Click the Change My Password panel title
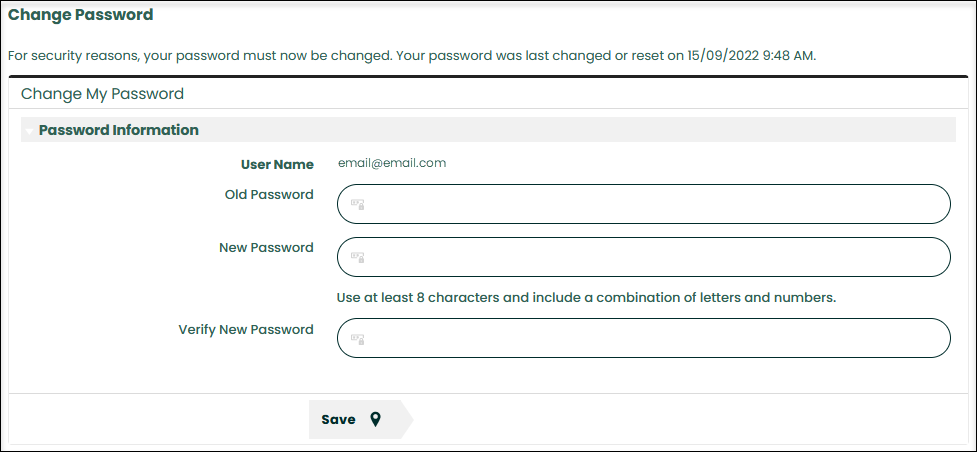The image size is (977, 452). [x=102, y=94]
